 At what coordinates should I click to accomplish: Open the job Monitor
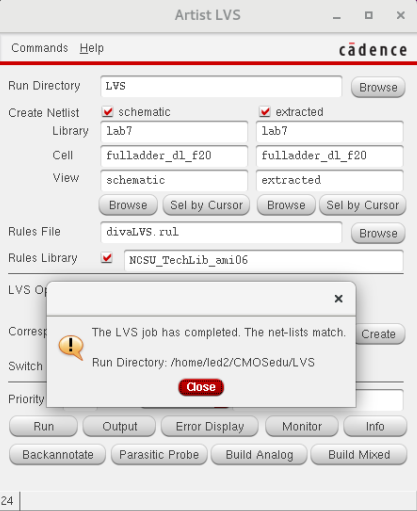click(302, 426)
